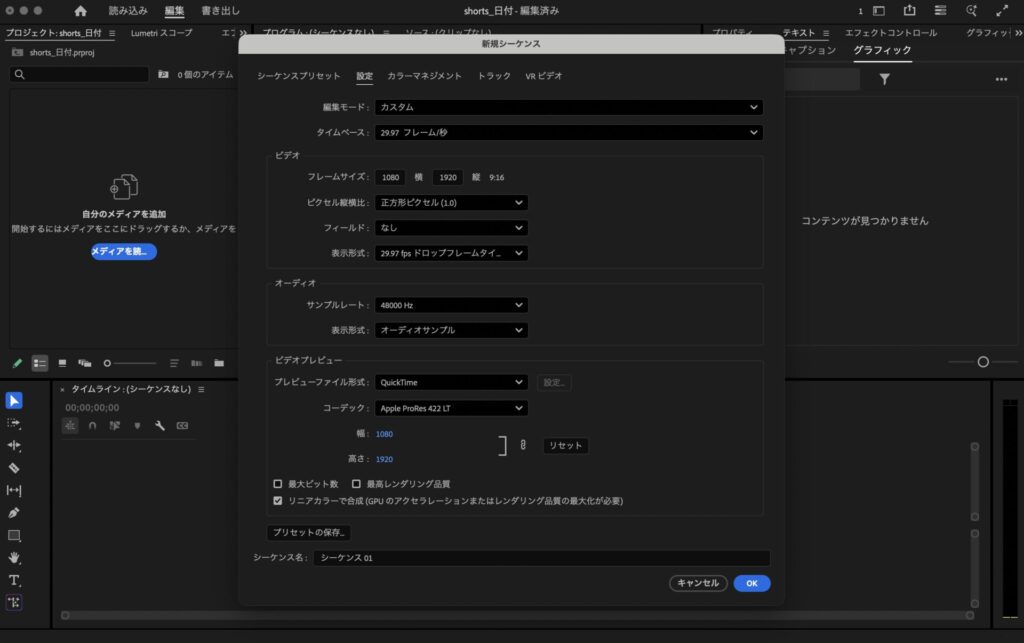Enable the 最大ビット数 checkbox
The width and height of the screenshot is (1024, 643).
278,484
